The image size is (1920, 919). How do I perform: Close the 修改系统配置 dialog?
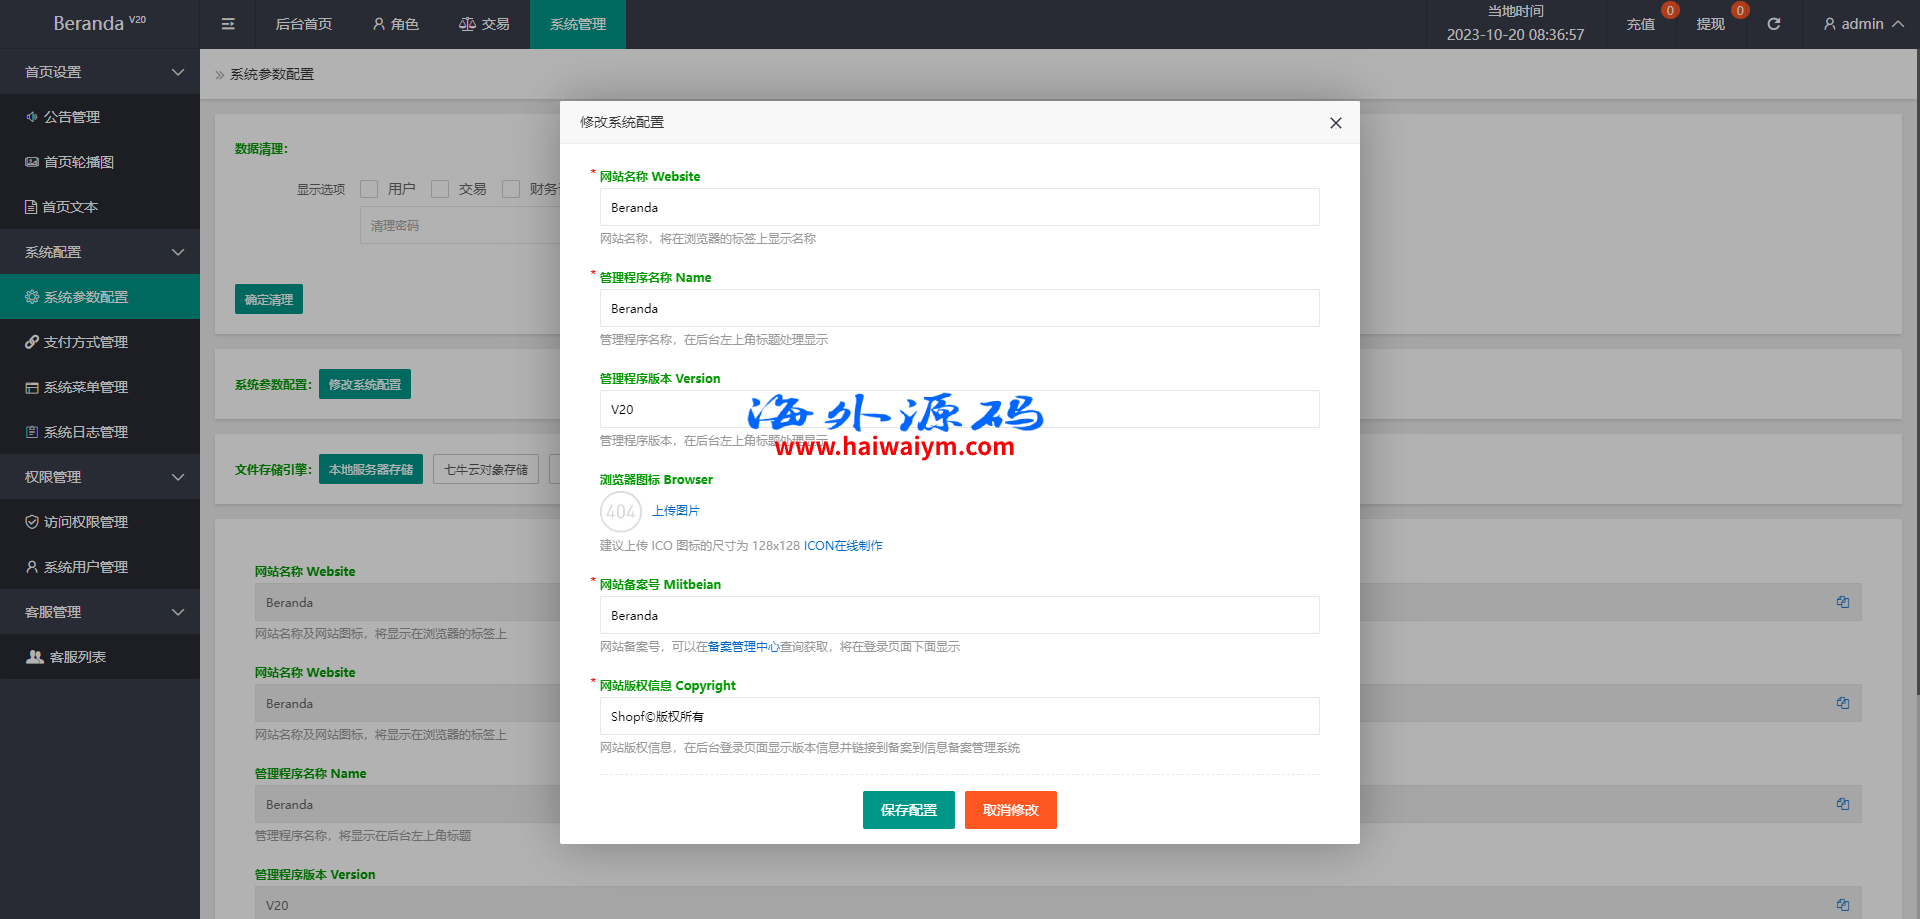click(x=1335, y=123)
